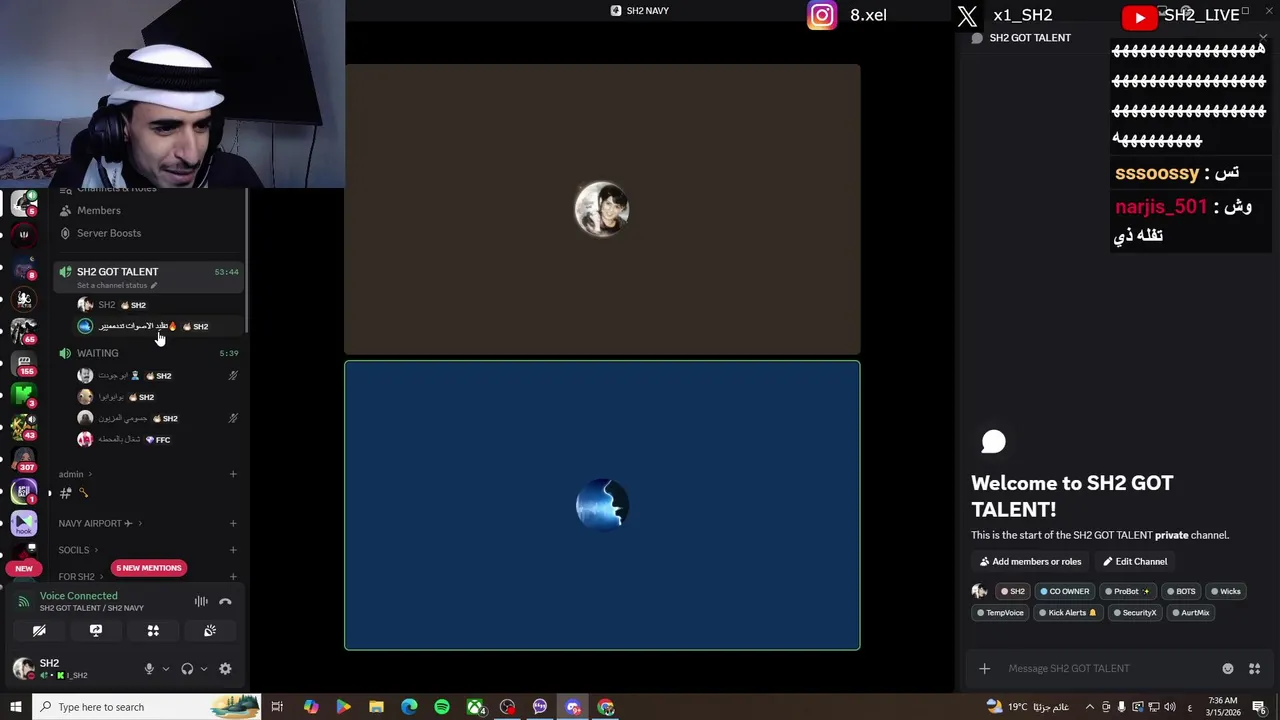Toggle noise suppression waveform icon
Screen dimensions: 1280x720
pyautogui.click(x=201, y=602)
